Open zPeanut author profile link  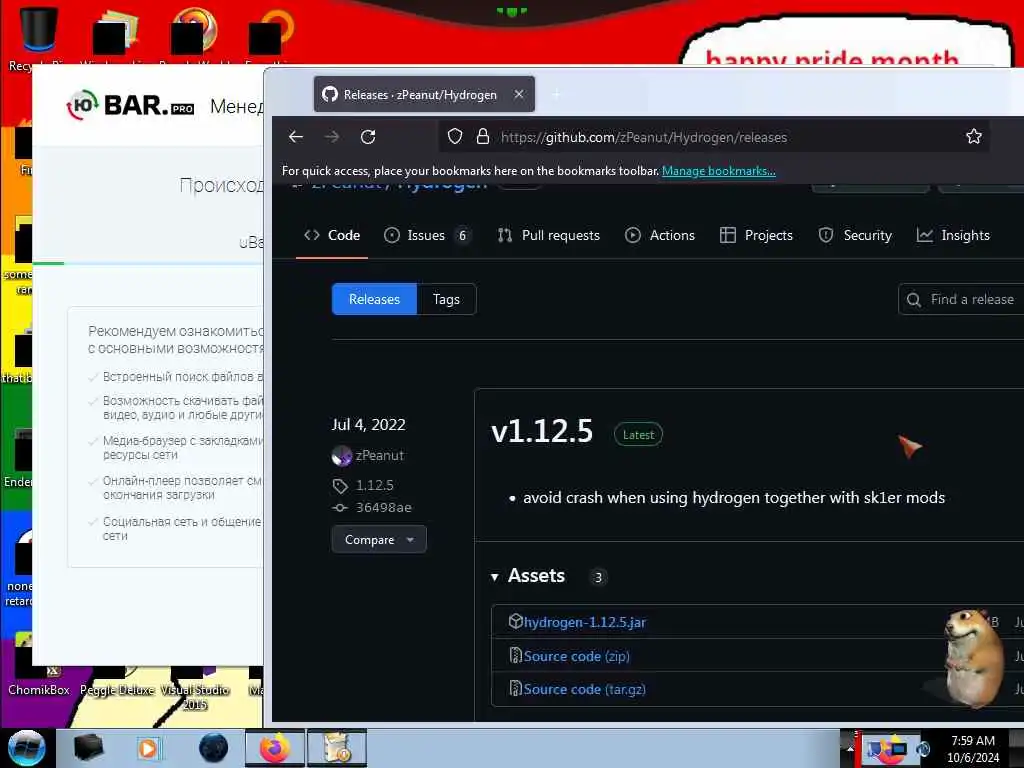379,455
